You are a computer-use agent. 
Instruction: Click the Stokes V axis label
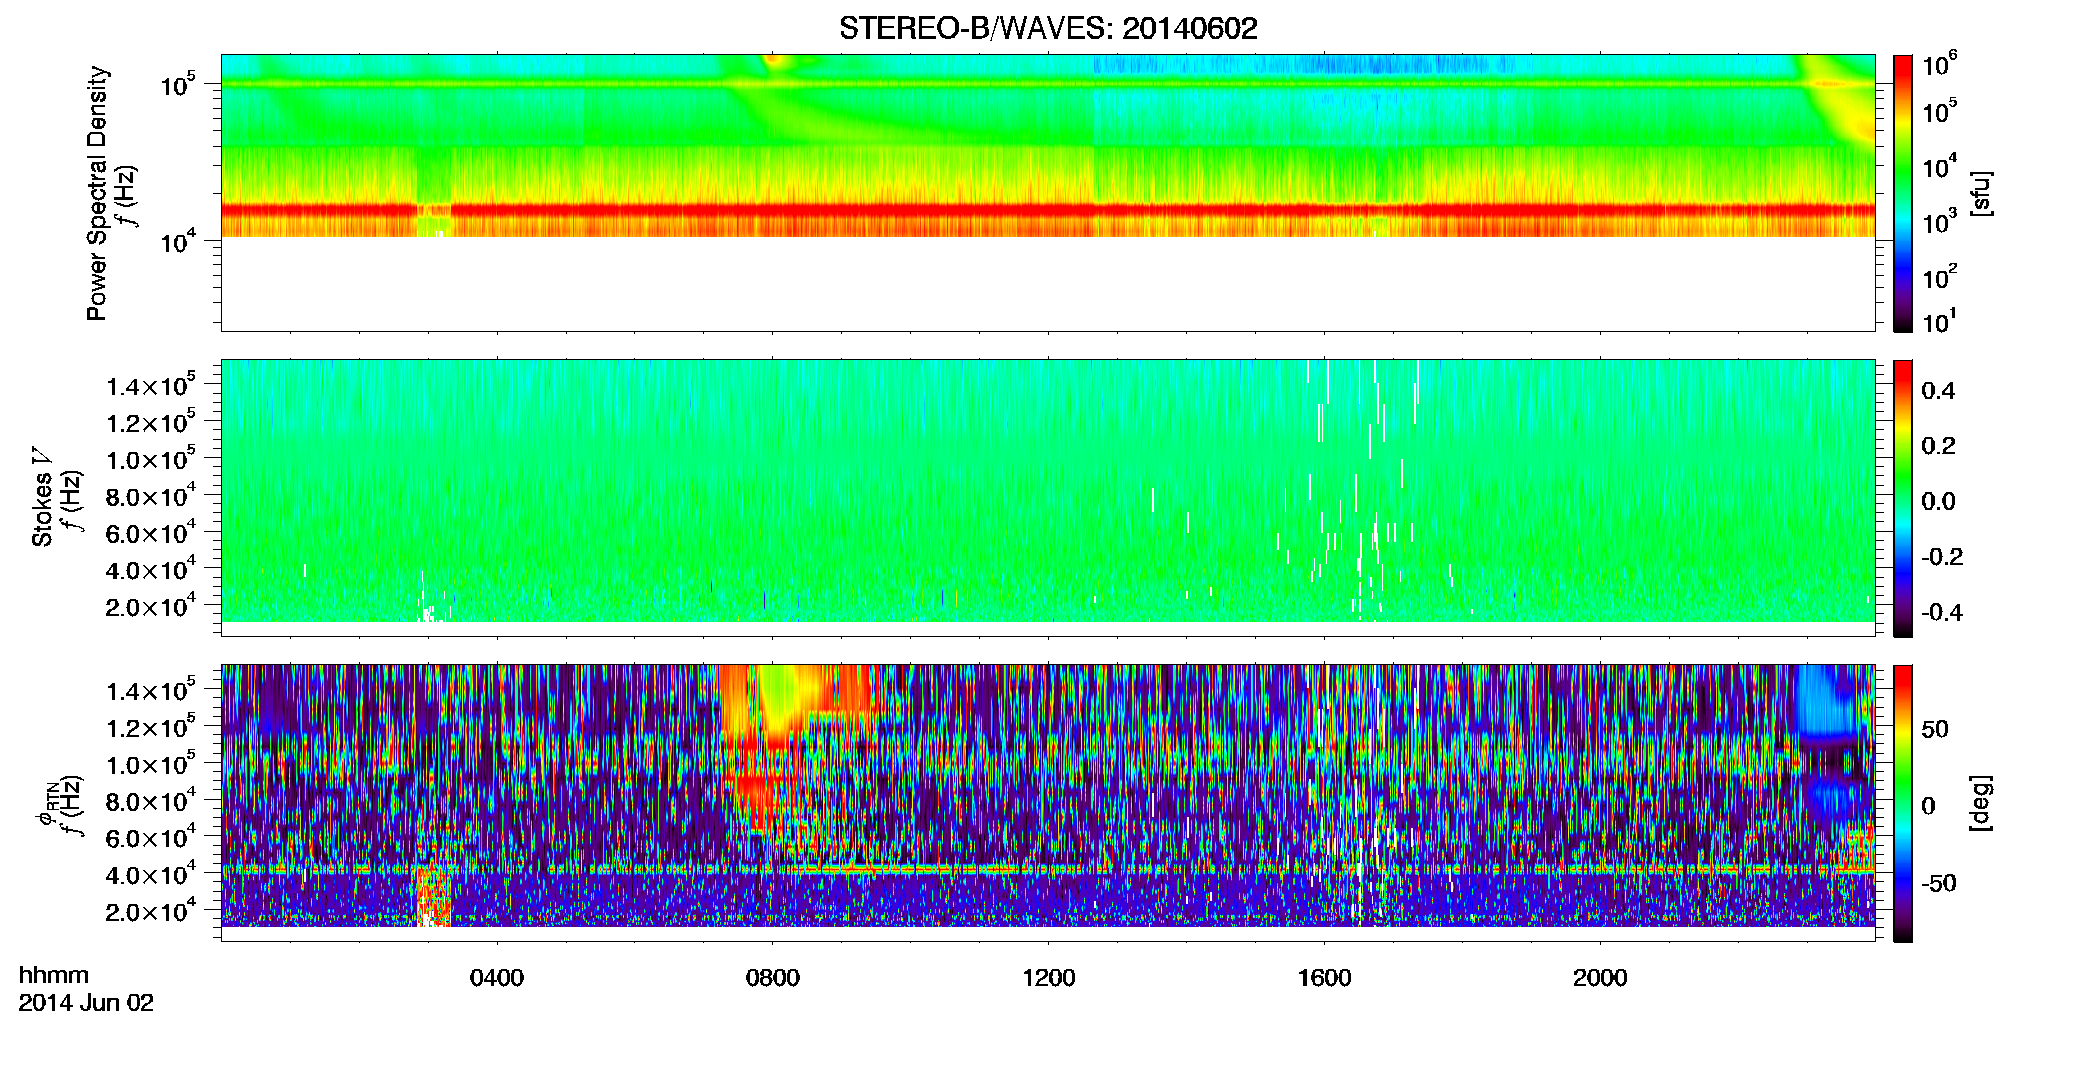(x=42, y=497)
